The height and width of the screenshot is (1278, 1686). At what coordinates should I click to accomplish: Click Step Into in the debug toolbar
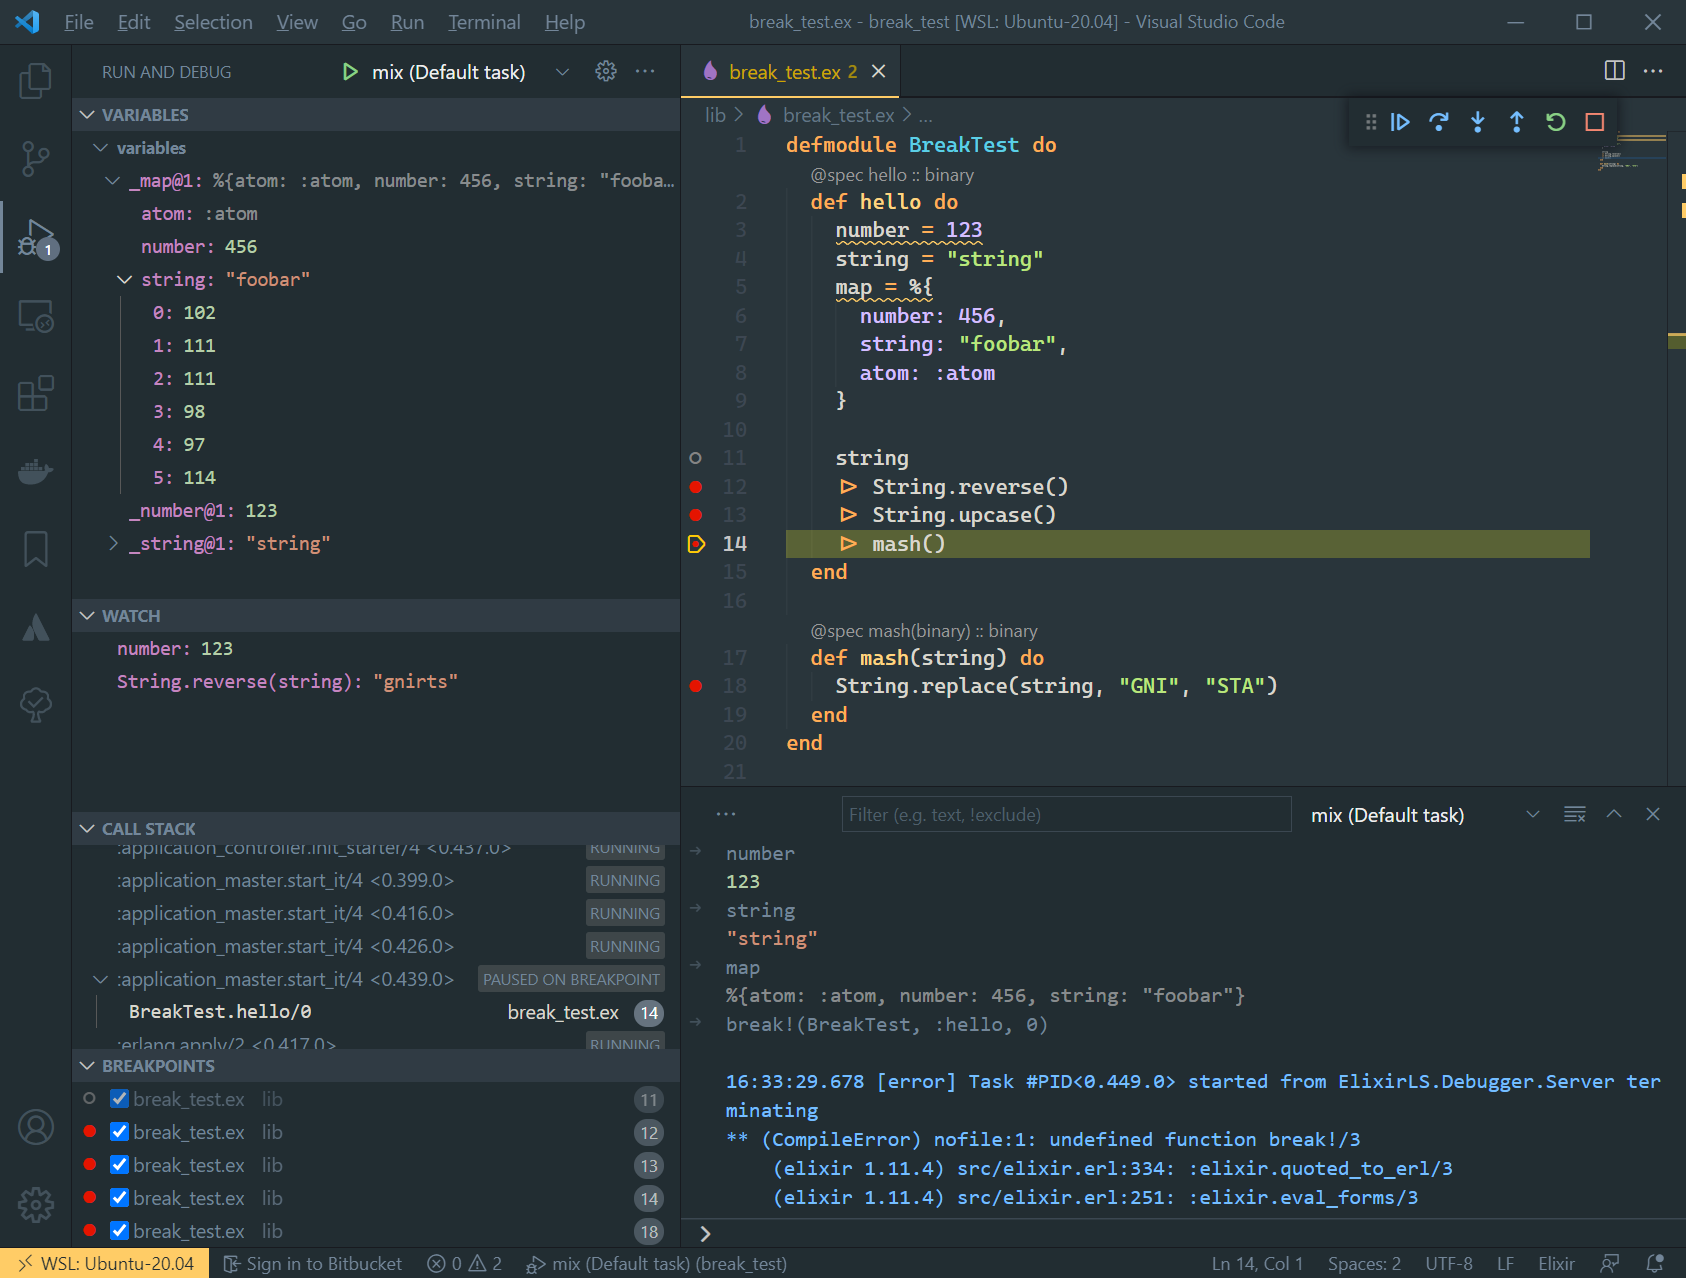tap(1478, 122)
